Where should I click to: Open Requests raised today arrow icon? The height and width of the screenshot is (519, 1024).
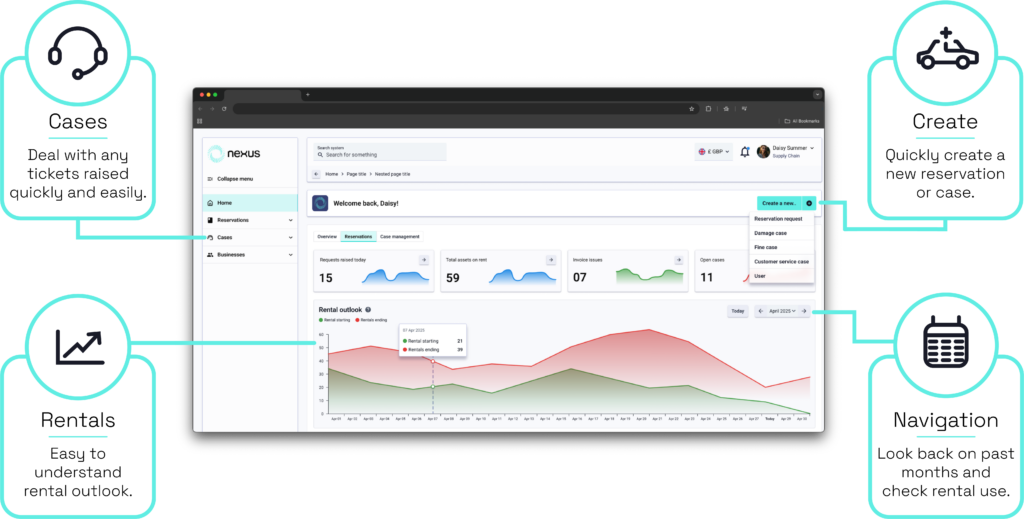coord(423,260)
